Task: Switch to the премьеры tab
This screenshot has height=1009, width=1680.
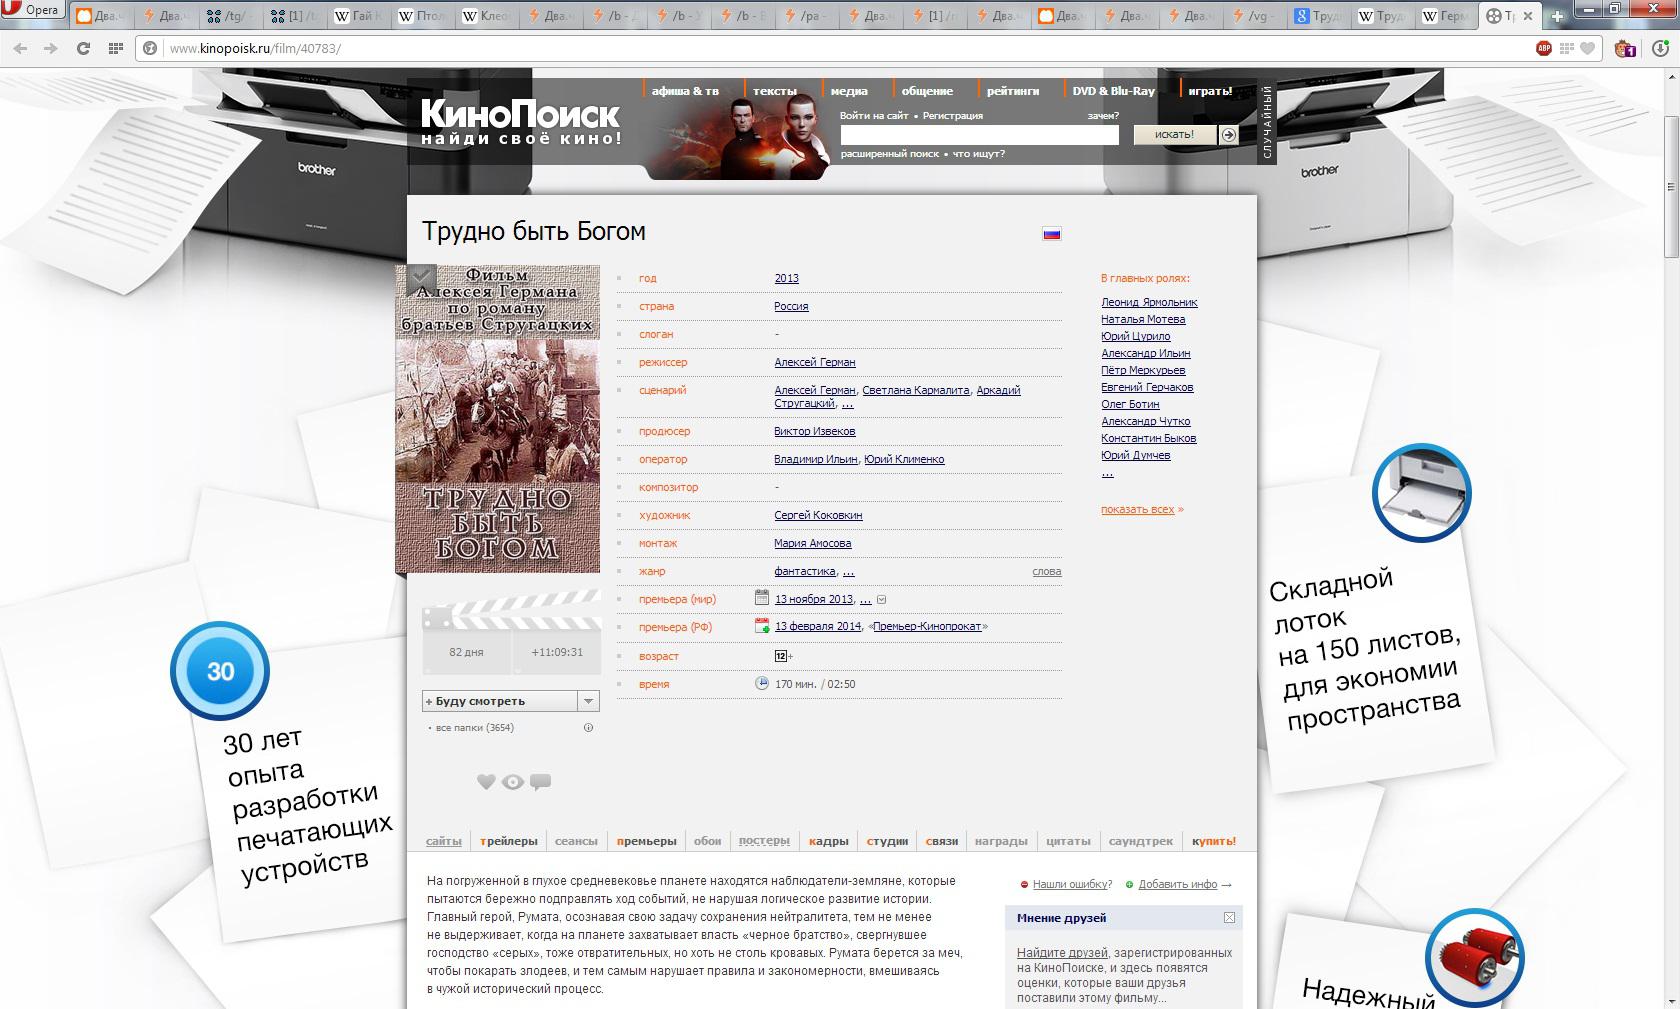Action: (647, 841)
